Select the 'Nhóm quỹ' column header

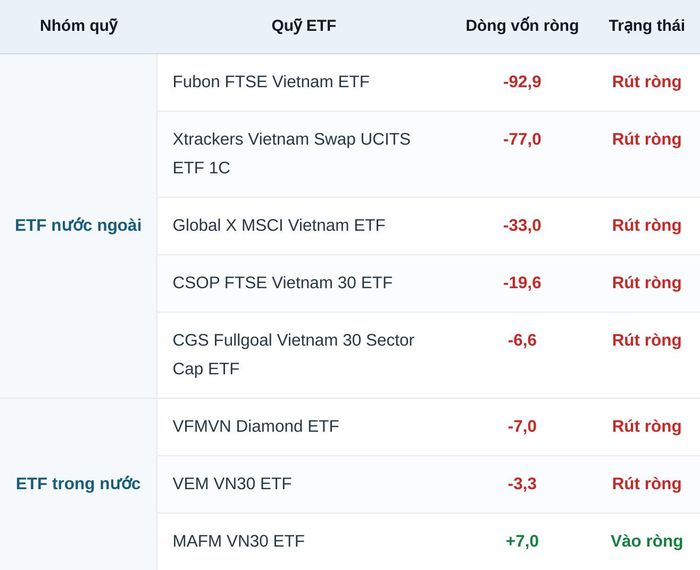[x=79, y=26]
